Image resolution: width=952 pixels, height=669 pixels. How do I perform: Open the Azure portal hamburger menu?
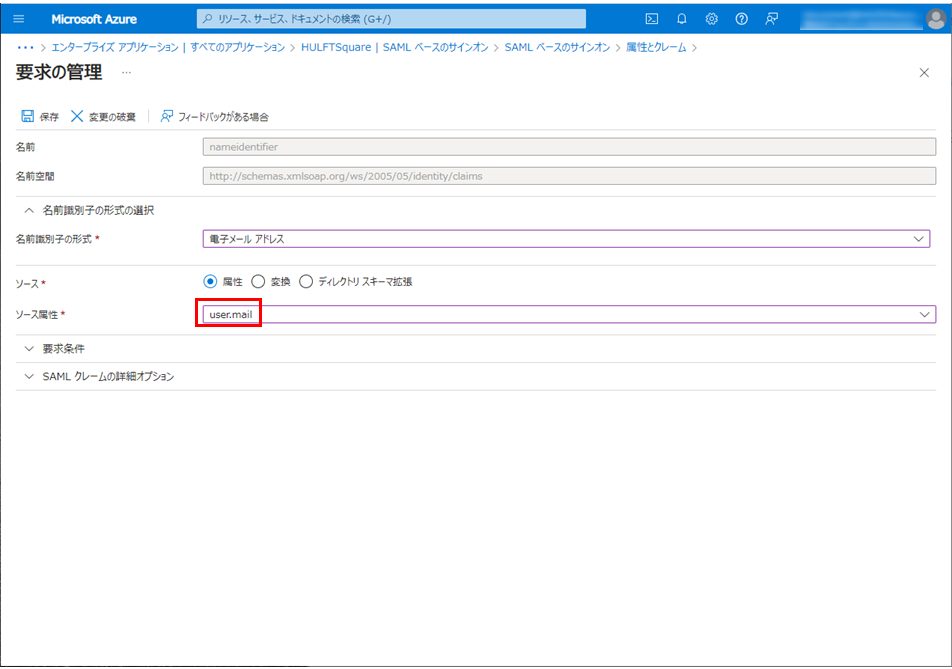(x=19, y=19)
